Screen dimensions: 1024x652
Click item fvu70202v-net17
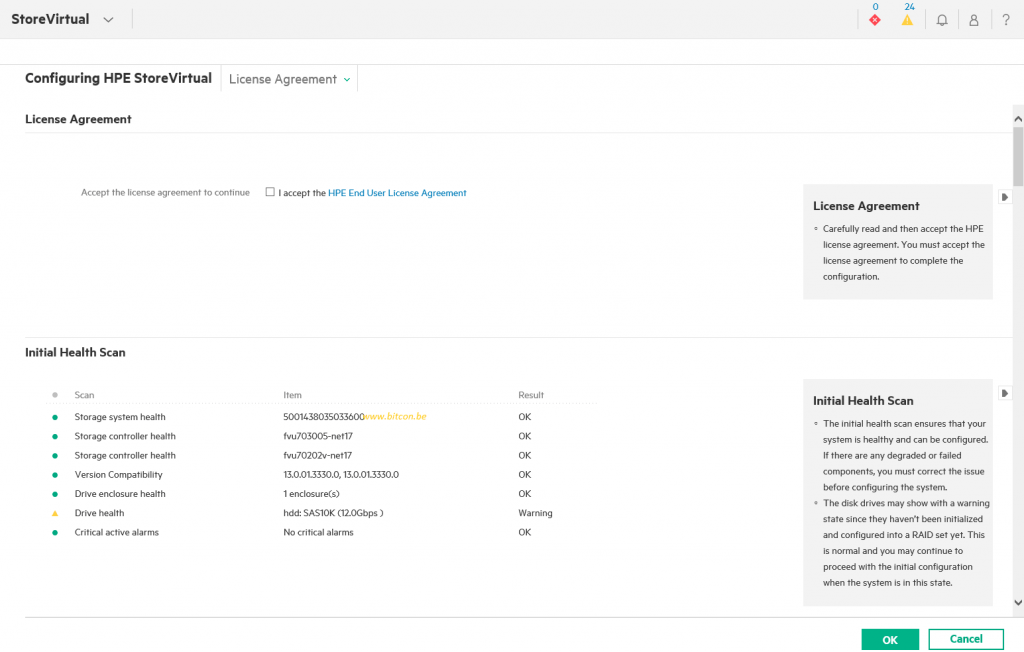317,455
